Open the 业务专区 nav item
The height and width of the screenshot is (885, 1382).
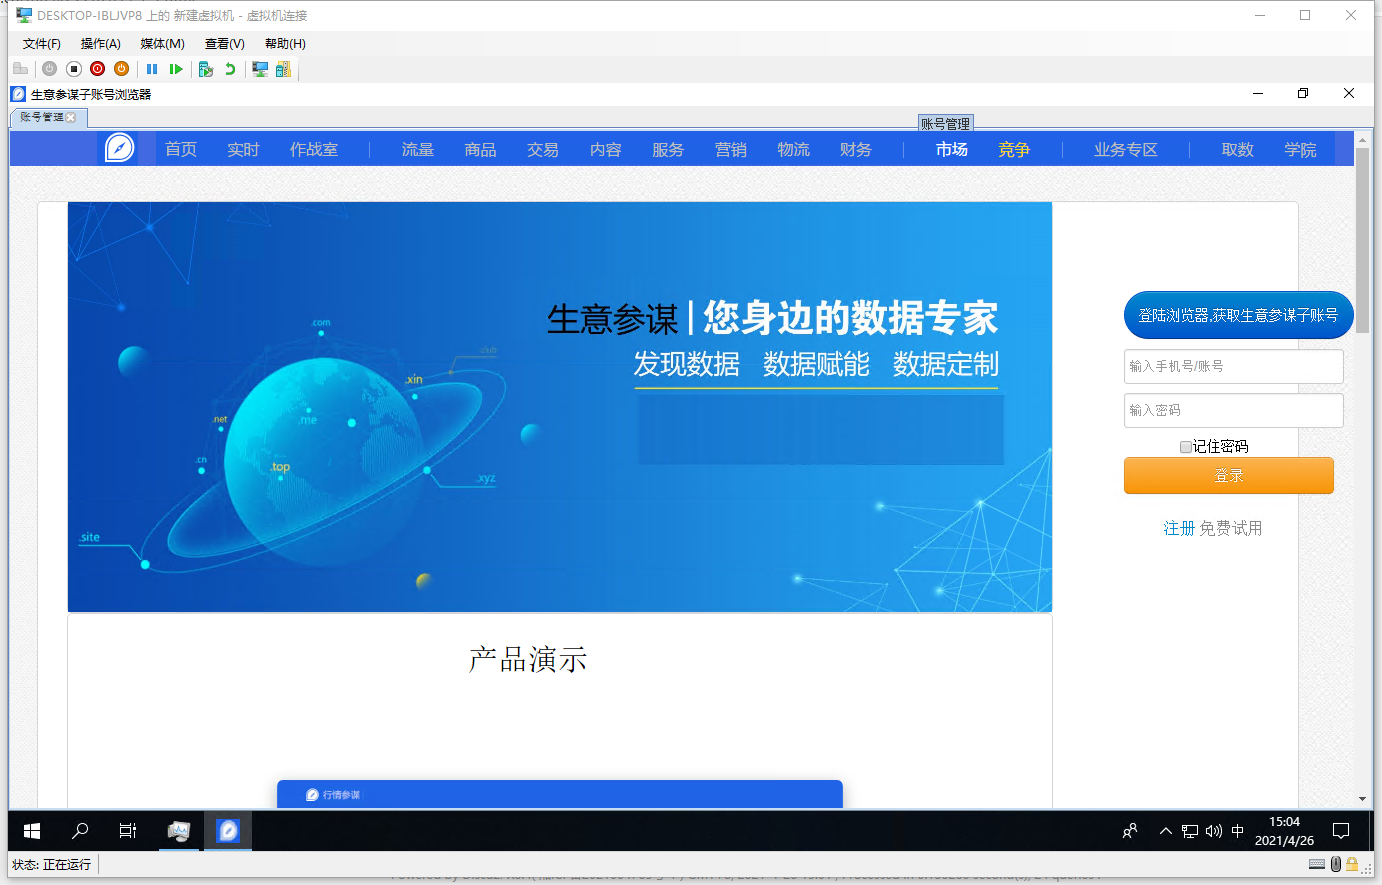[x=1126, y=149]
